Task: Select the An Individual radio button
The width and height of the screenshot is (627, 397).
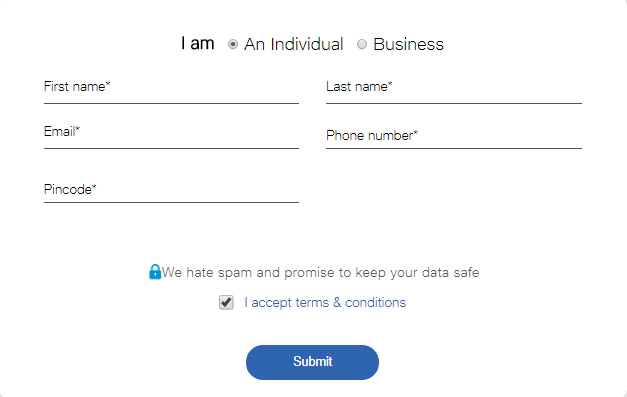Action: [x=233, y=44]
